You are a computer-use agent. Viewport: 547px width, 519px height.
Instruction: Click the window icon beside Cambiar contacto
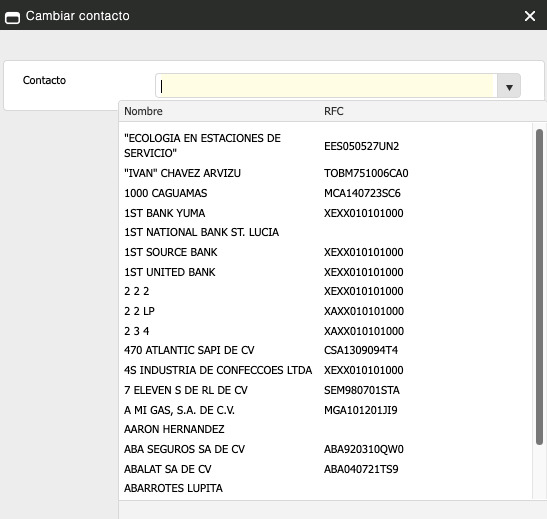tap(13, 17)
